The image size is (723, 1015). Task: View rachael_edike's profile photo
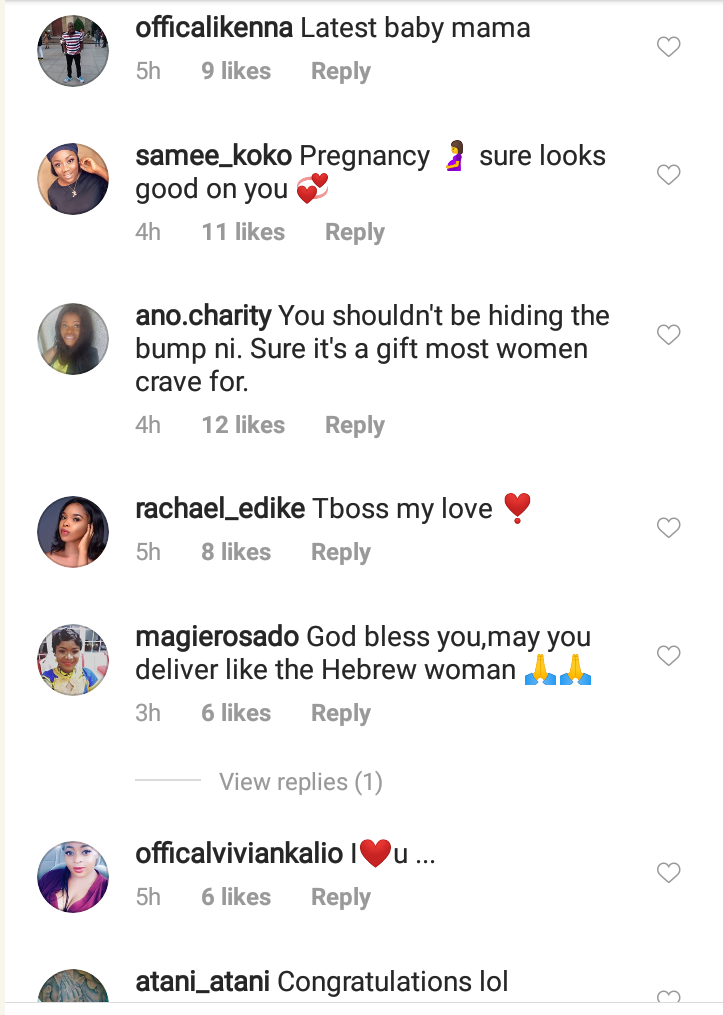click(x=73, y=531)
